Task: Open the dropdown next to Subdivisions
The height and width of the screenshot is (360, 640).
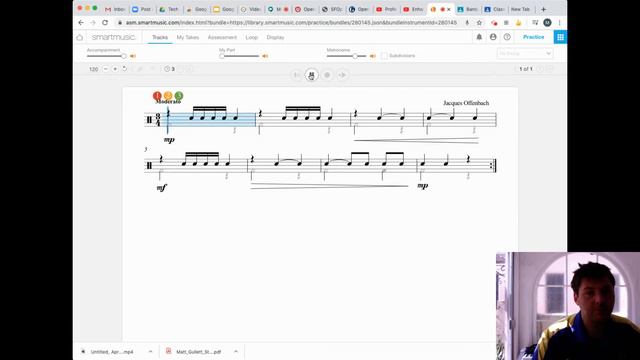Action: tap(524, 53)
